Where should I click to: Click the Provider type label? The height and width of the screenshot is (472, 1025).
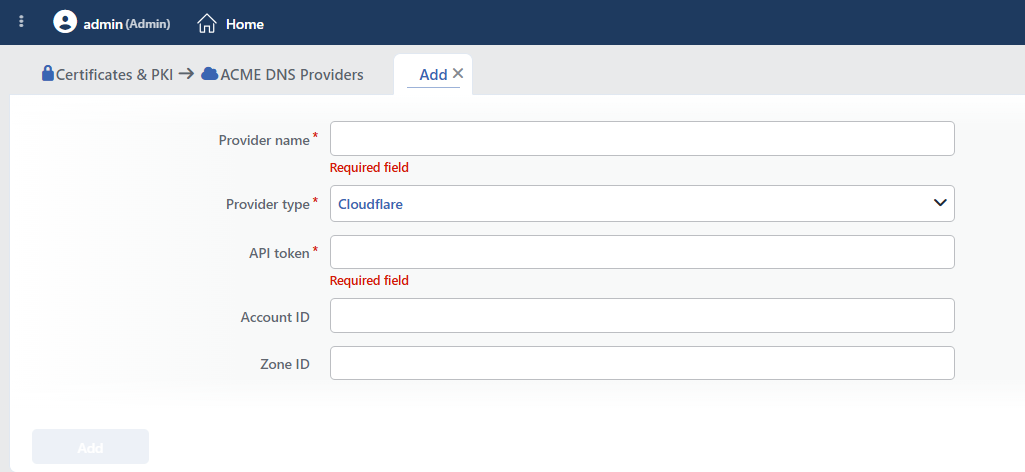click(x=268, y=204)
